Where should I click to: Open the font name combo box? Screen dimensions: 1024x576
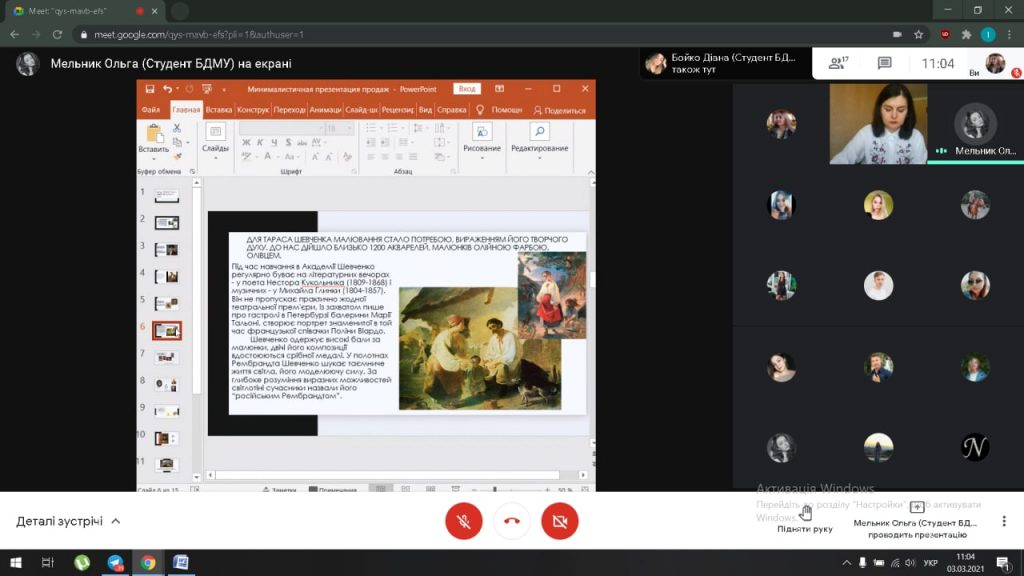[x=281, y=129]
